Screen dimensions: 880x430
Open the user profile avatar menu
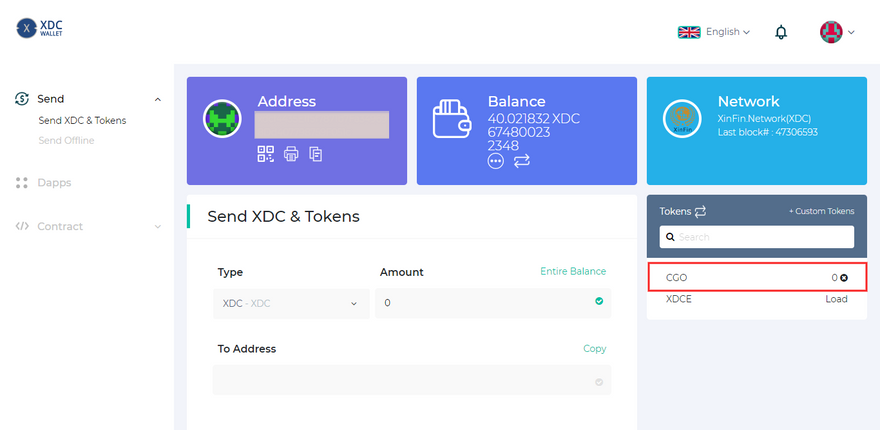(837, 32)
